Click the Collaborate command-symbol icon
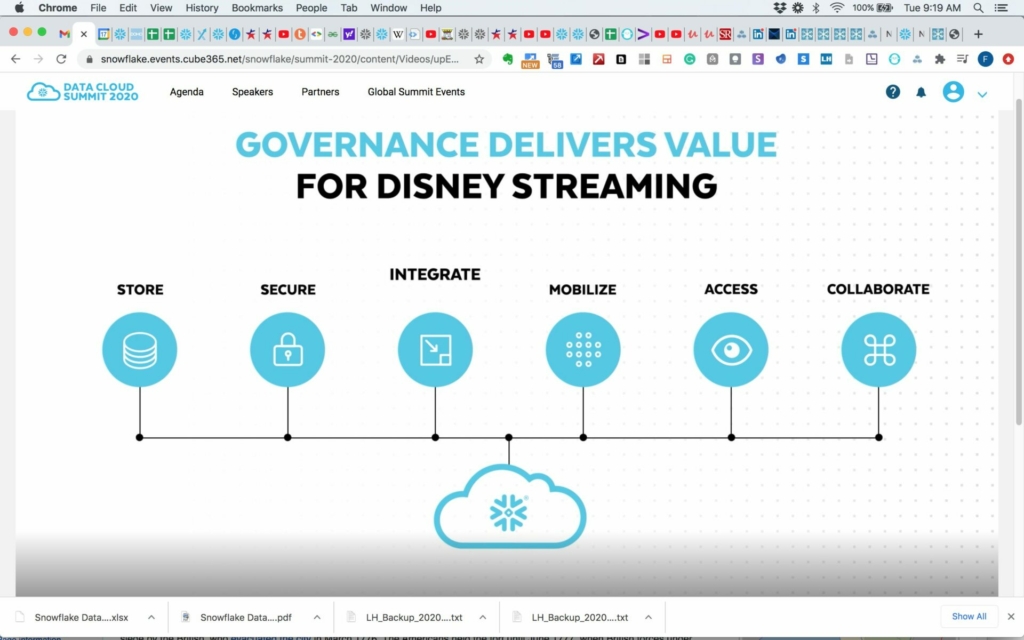 pyautogui.click(x=878, y=349)
